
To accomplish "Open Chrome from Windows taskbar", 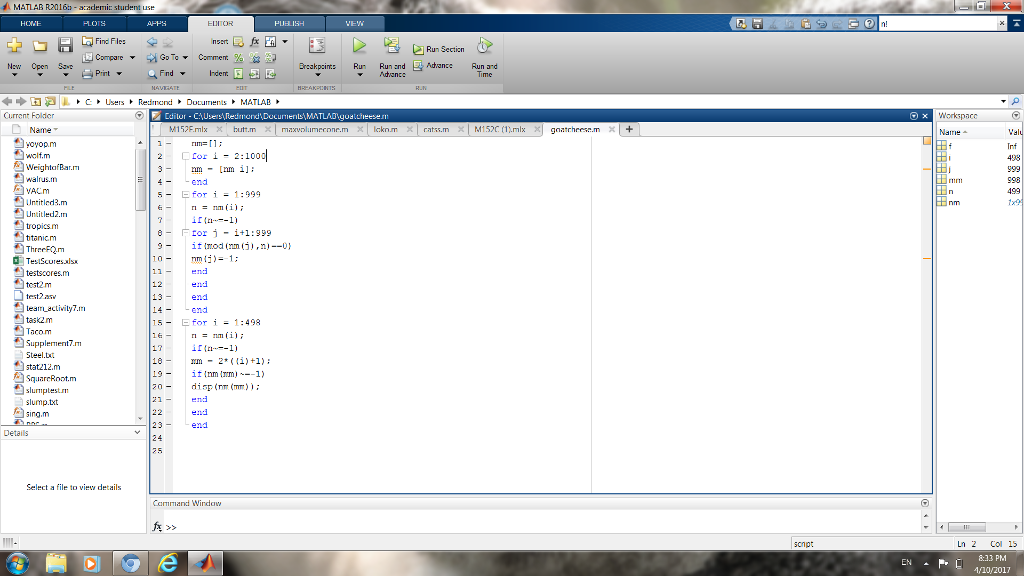I will (131, 563).
